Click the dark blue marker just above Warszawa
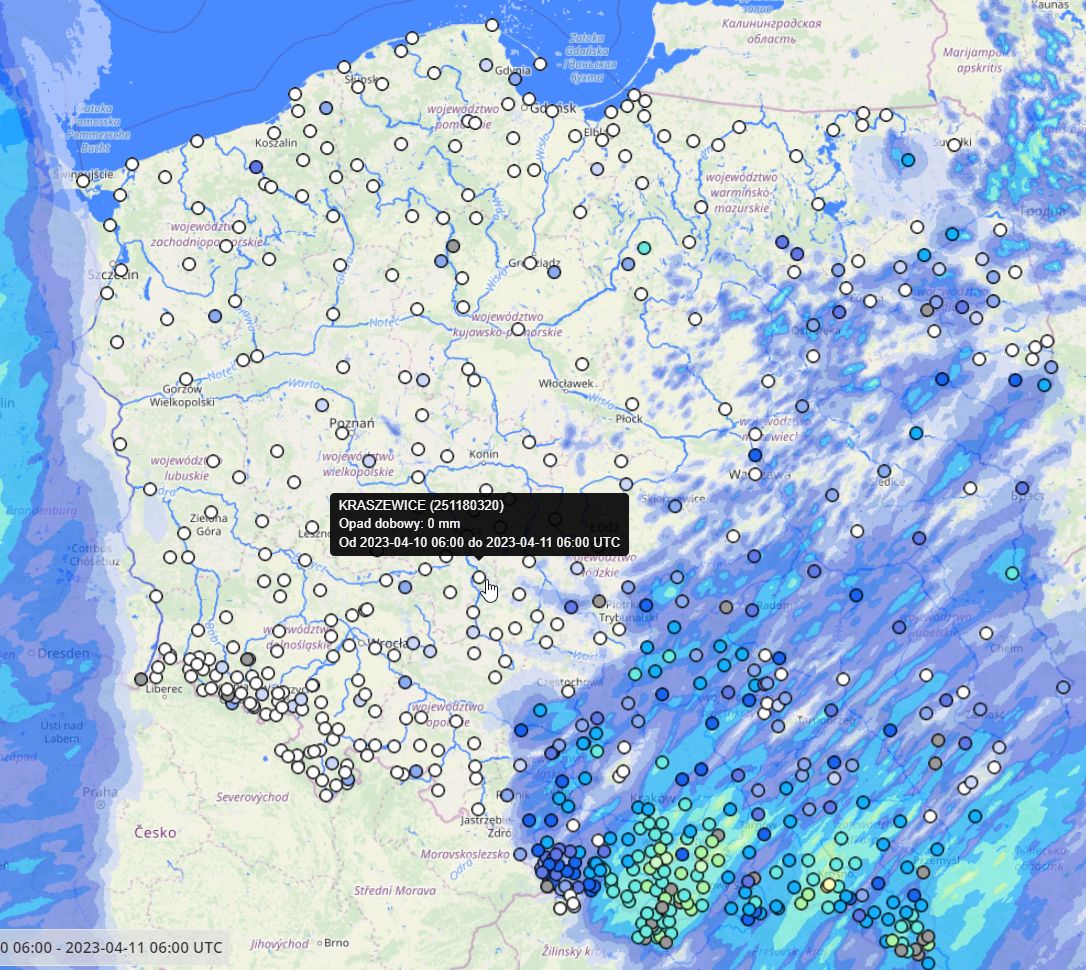The height and width of the screenshot is (970, 1086). tap(755, 455)
